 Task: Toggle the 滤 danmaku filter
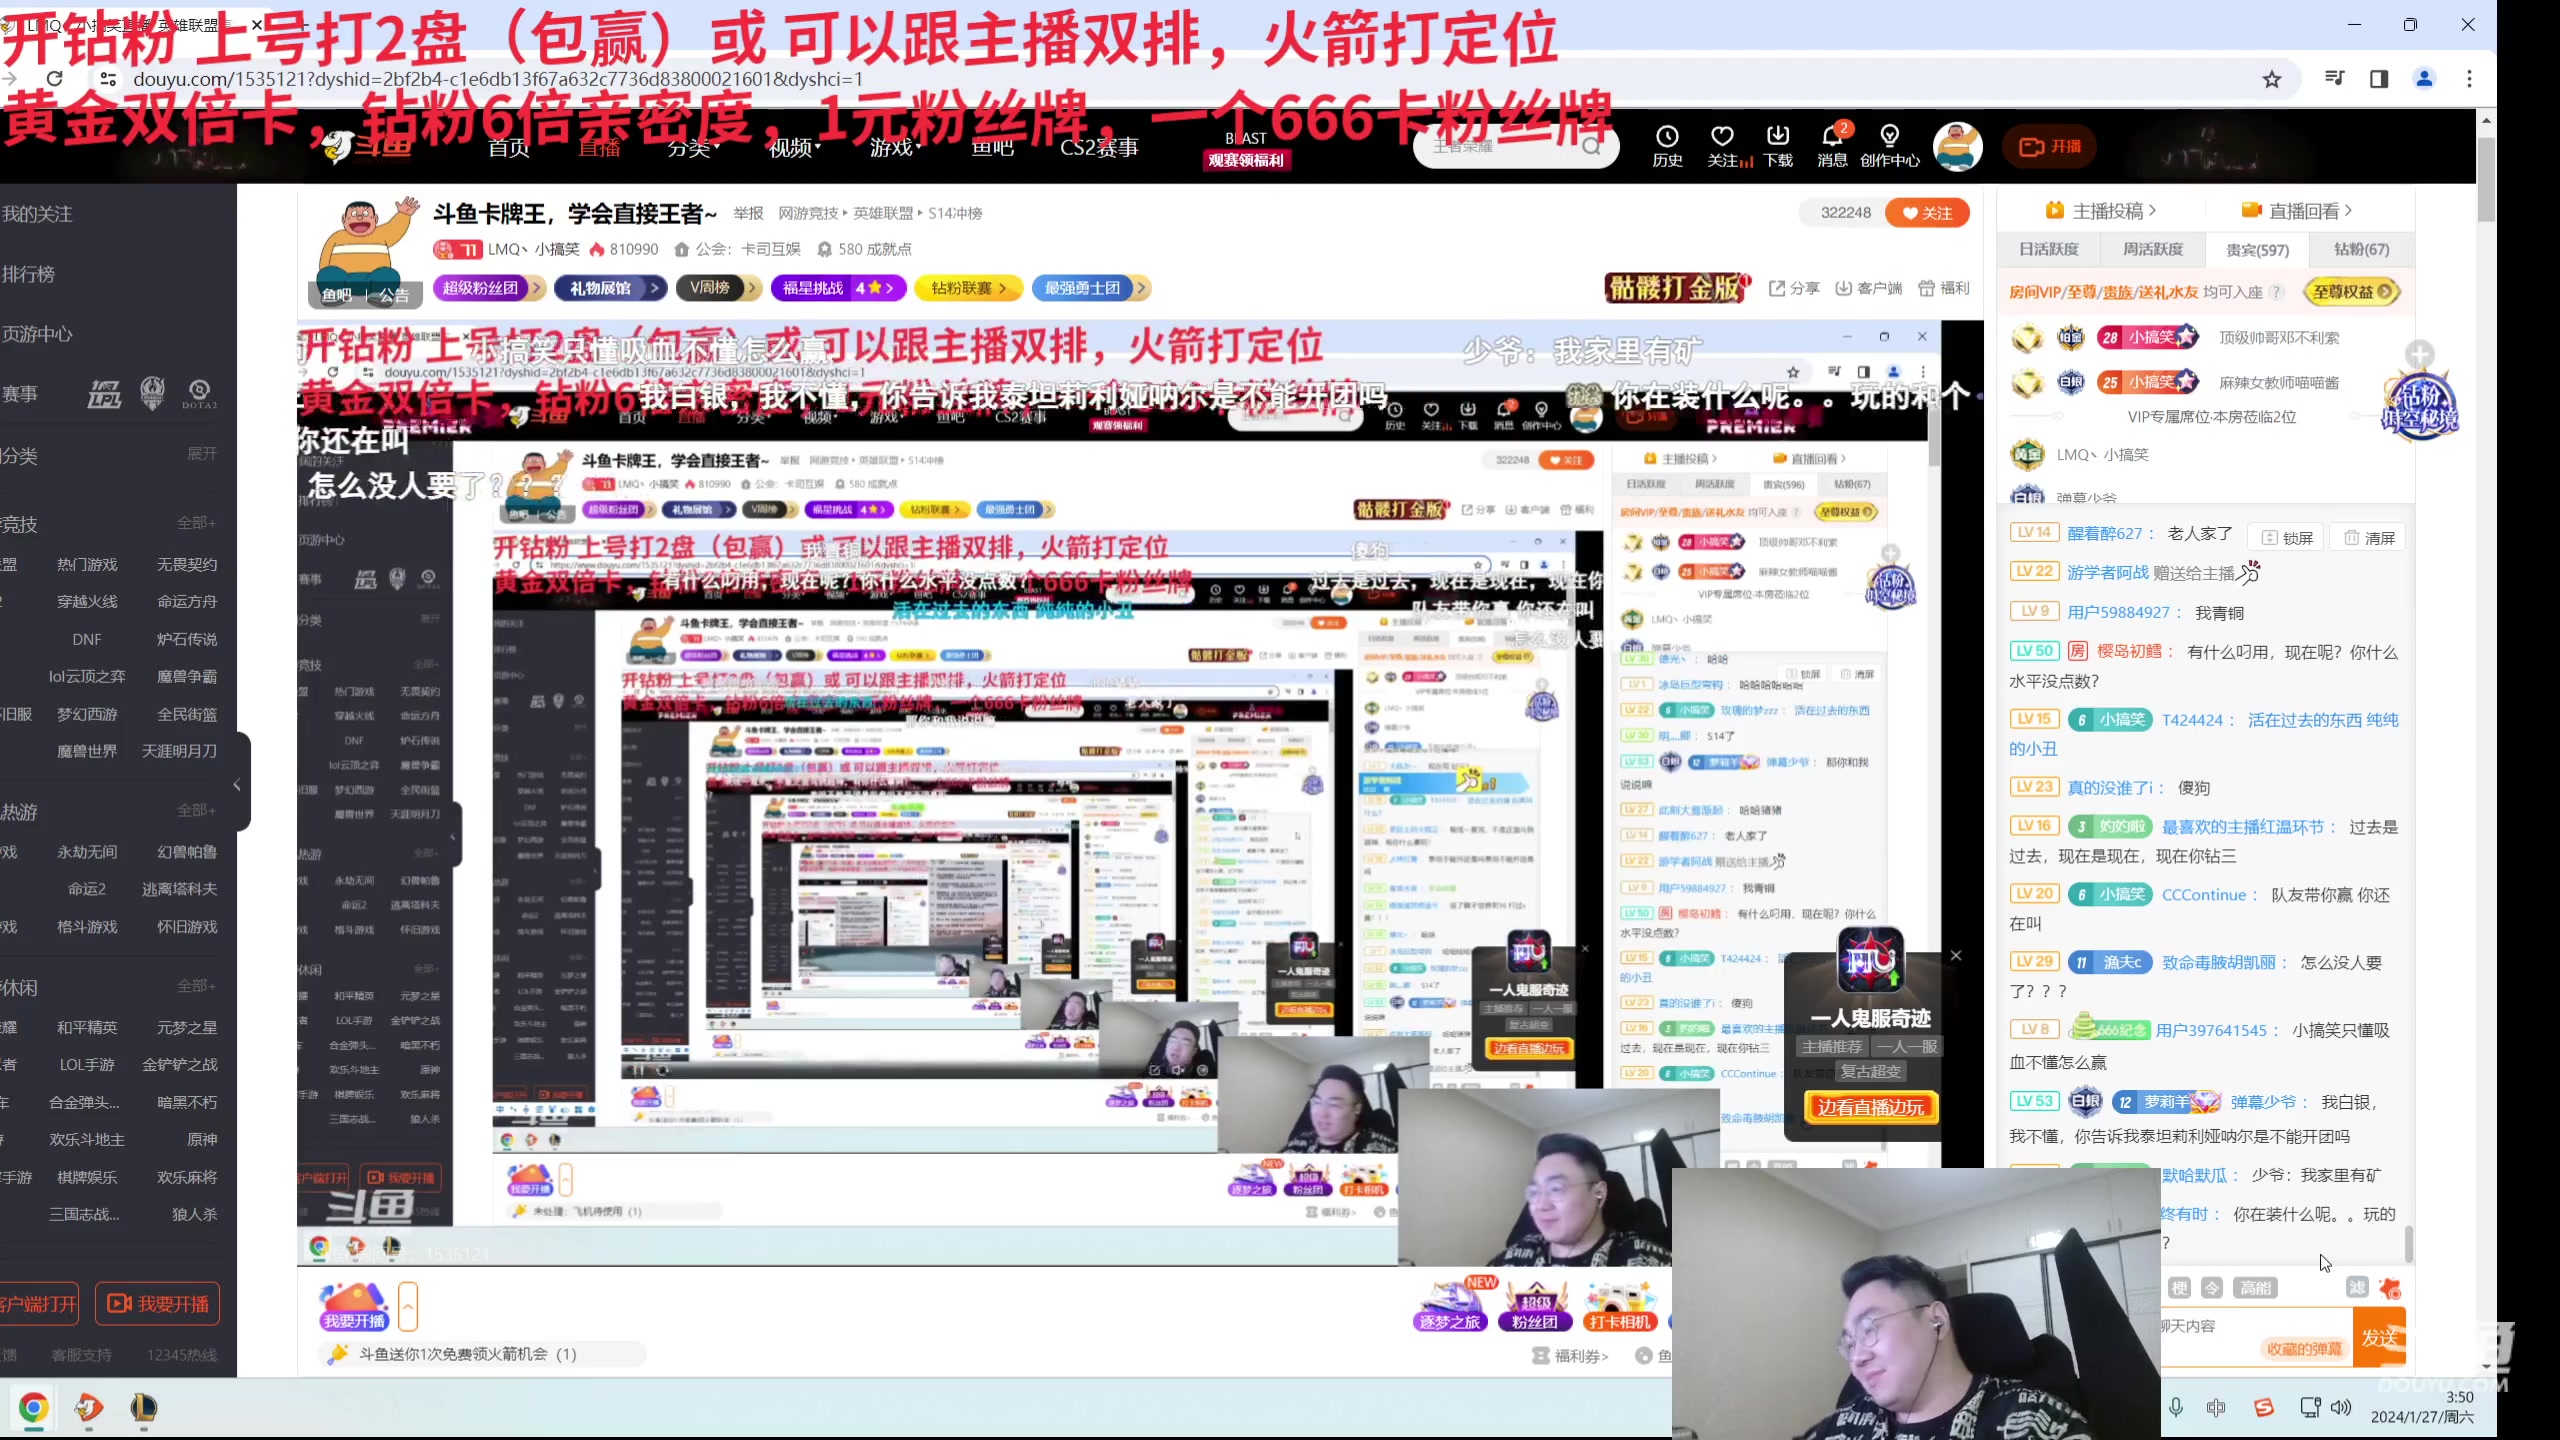click(2357, 1288)
